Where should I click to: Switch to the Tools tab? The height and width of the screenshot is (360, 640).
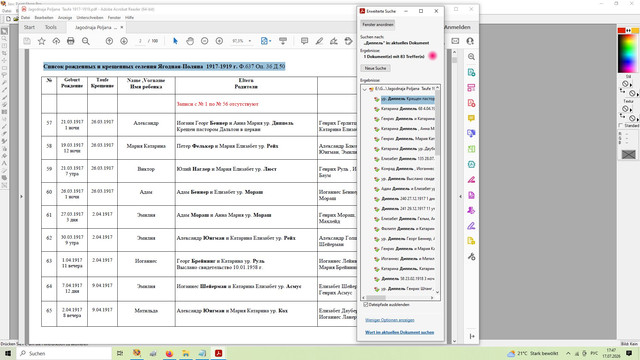pos(51,27)
